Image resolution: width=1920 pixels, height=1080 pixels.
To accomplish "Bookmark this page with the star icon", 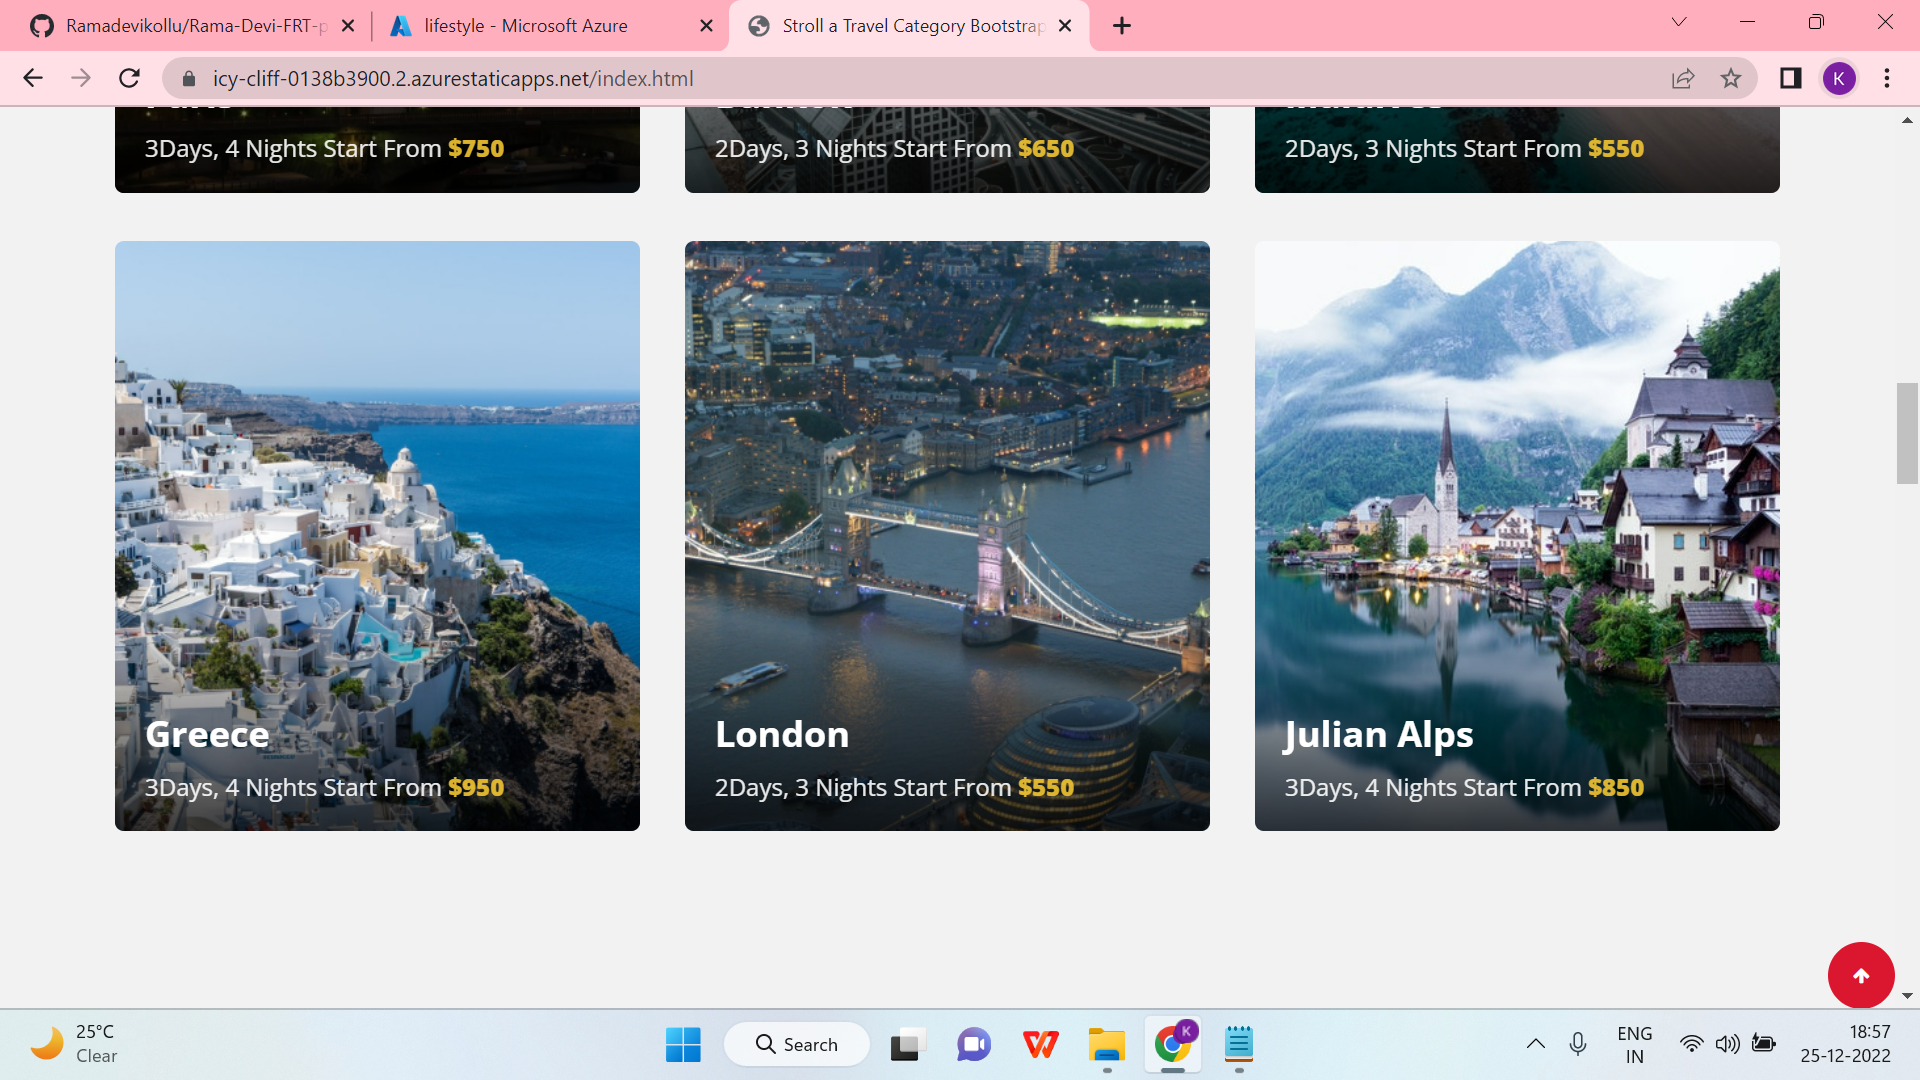I will [1731, 78].
